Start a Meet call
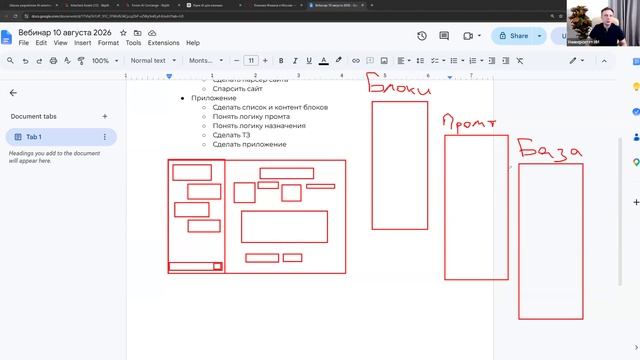The width and height of the screenshot is (640, 360). tap(468, 36)
